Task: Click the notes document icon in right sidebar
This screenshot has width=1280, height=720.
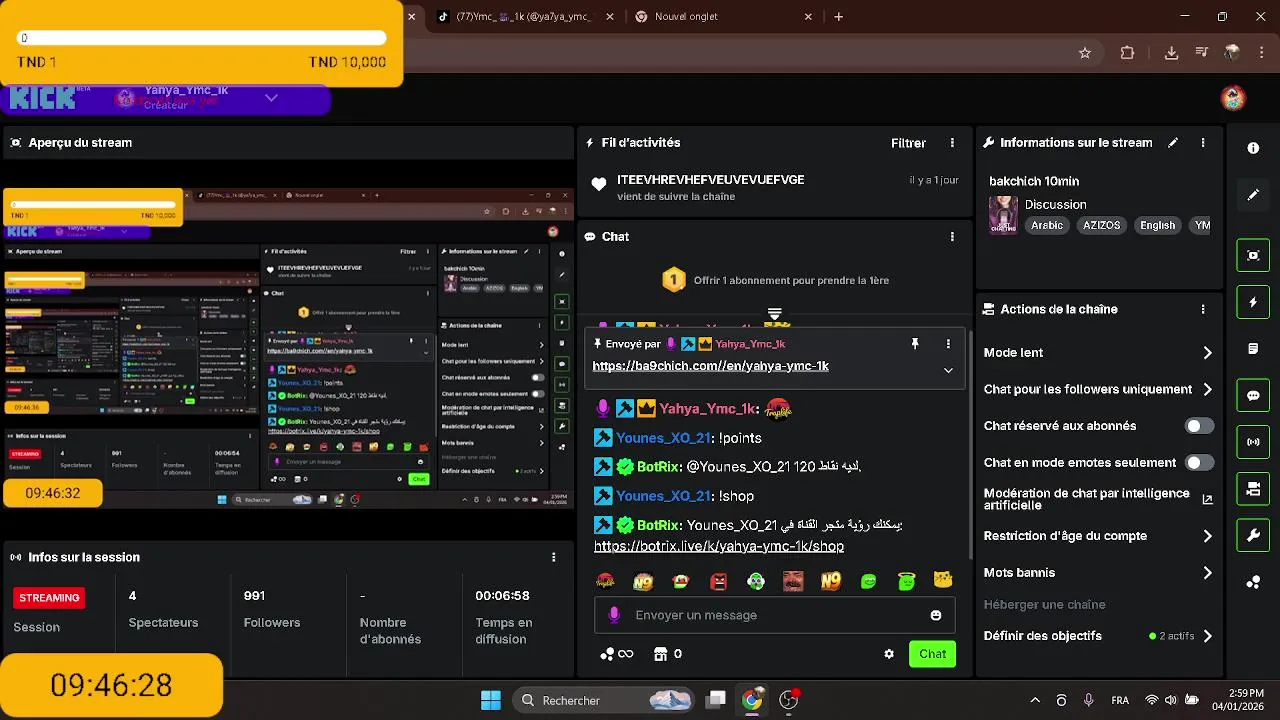Action: 1253,349
